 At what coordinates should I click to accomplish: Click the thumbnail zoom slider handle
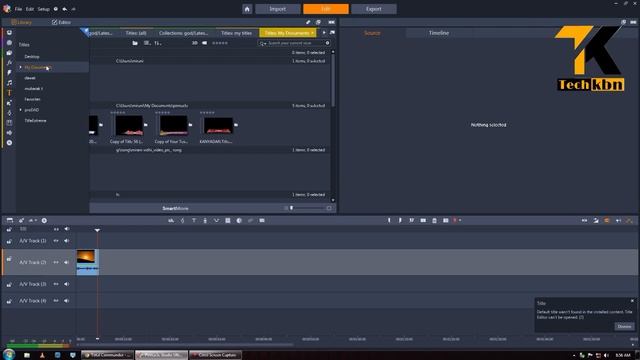point(291,208)
